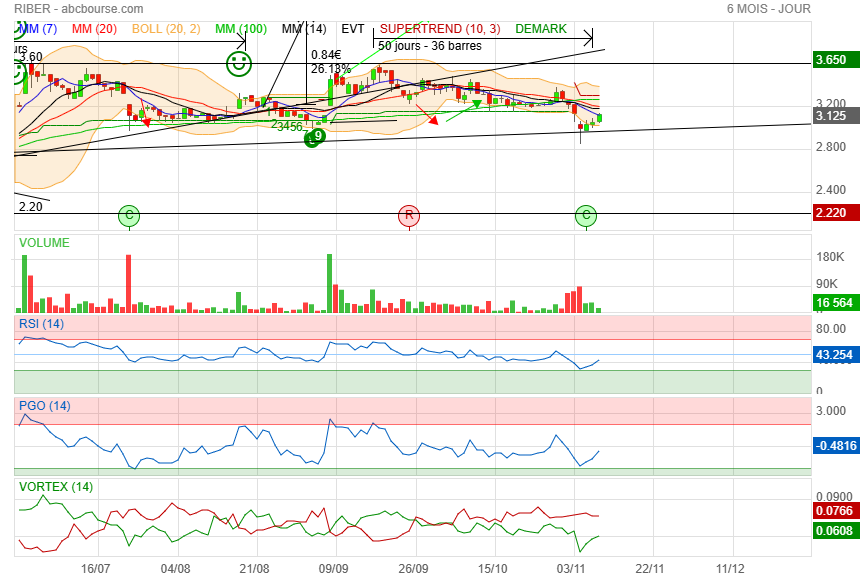This screenshot has height=579, width=860.
Task: Click the red R event marker
Action: click(x=408, y=215)
